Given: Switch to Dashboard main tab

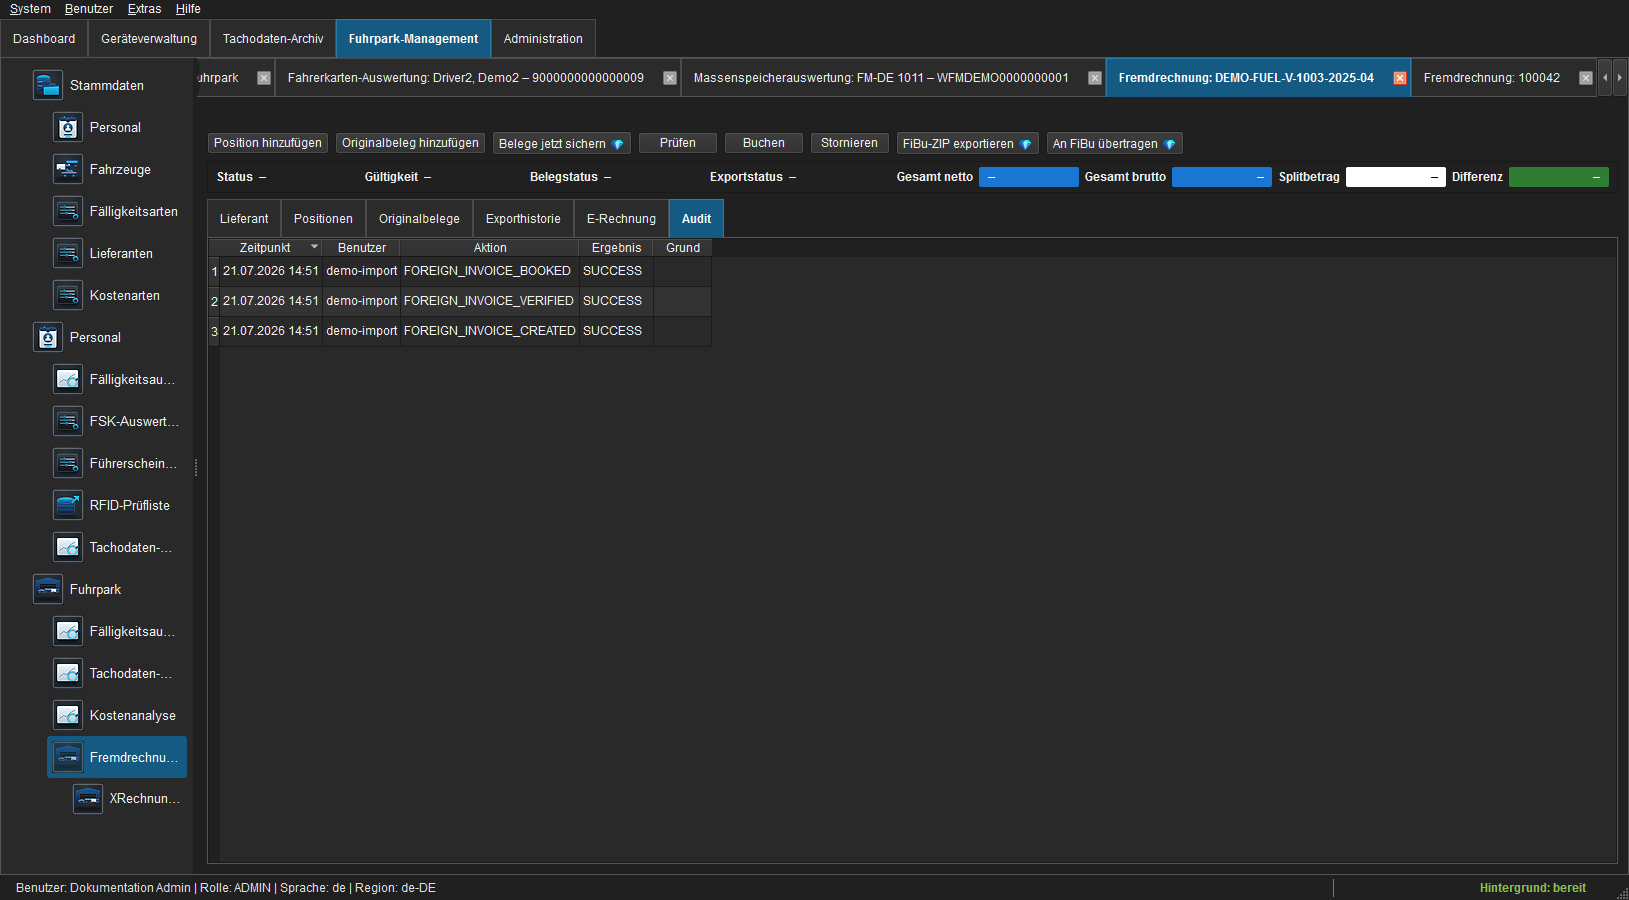Looking at the screenshot, I should pos(44,39).
